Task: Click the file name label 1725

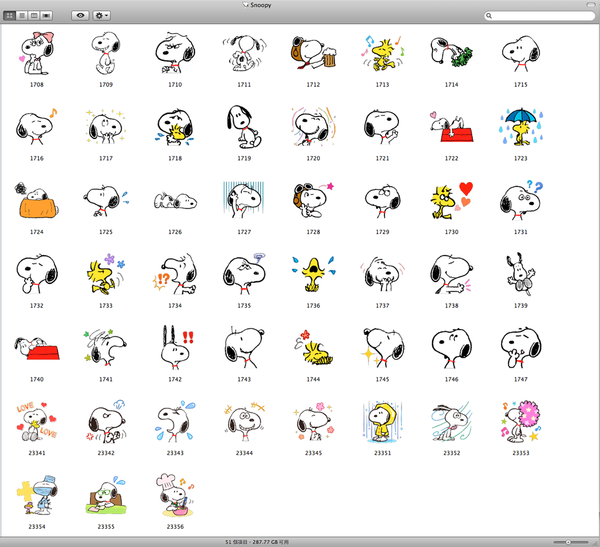Action: tap(106, 232)
